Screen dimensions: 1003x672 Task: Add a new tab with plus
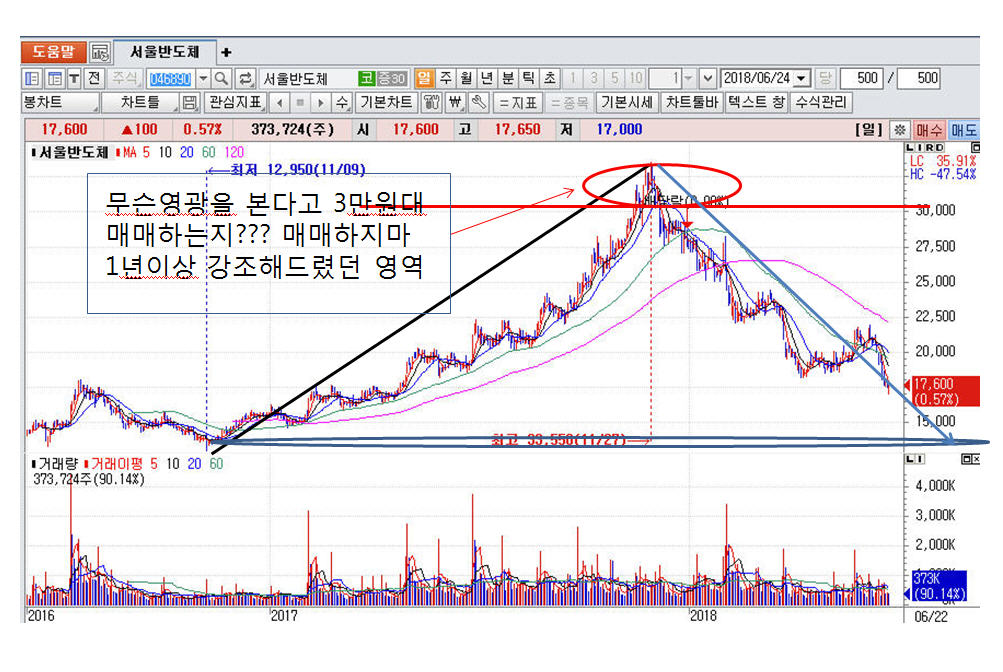click(226, 52)
